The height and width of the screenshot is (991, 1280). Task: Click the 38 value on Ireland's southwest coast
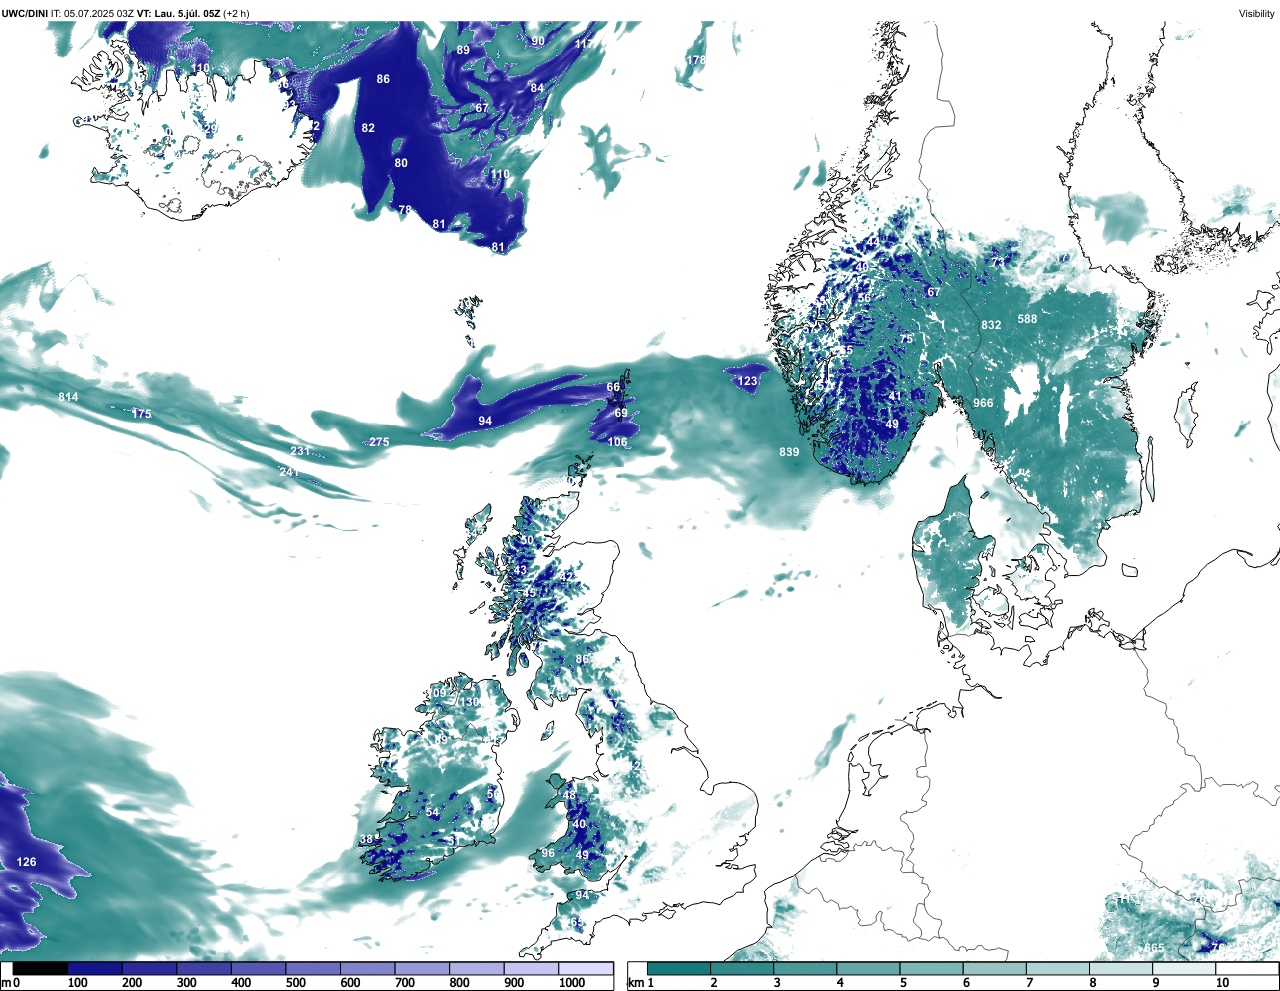point(366,839)
